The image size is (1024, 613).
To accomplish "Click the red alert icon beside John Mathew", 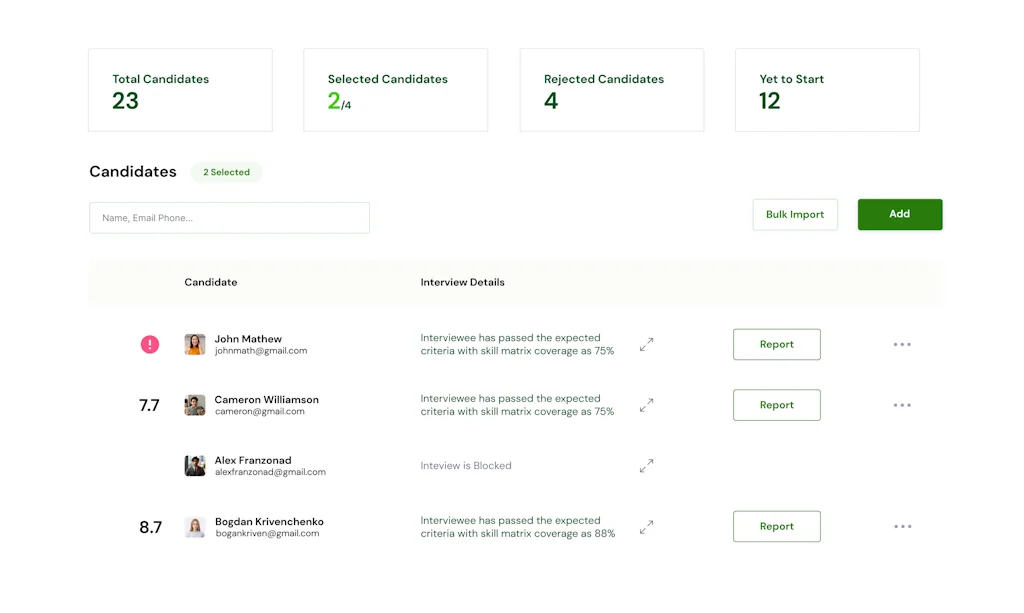I will pos(149,344).
